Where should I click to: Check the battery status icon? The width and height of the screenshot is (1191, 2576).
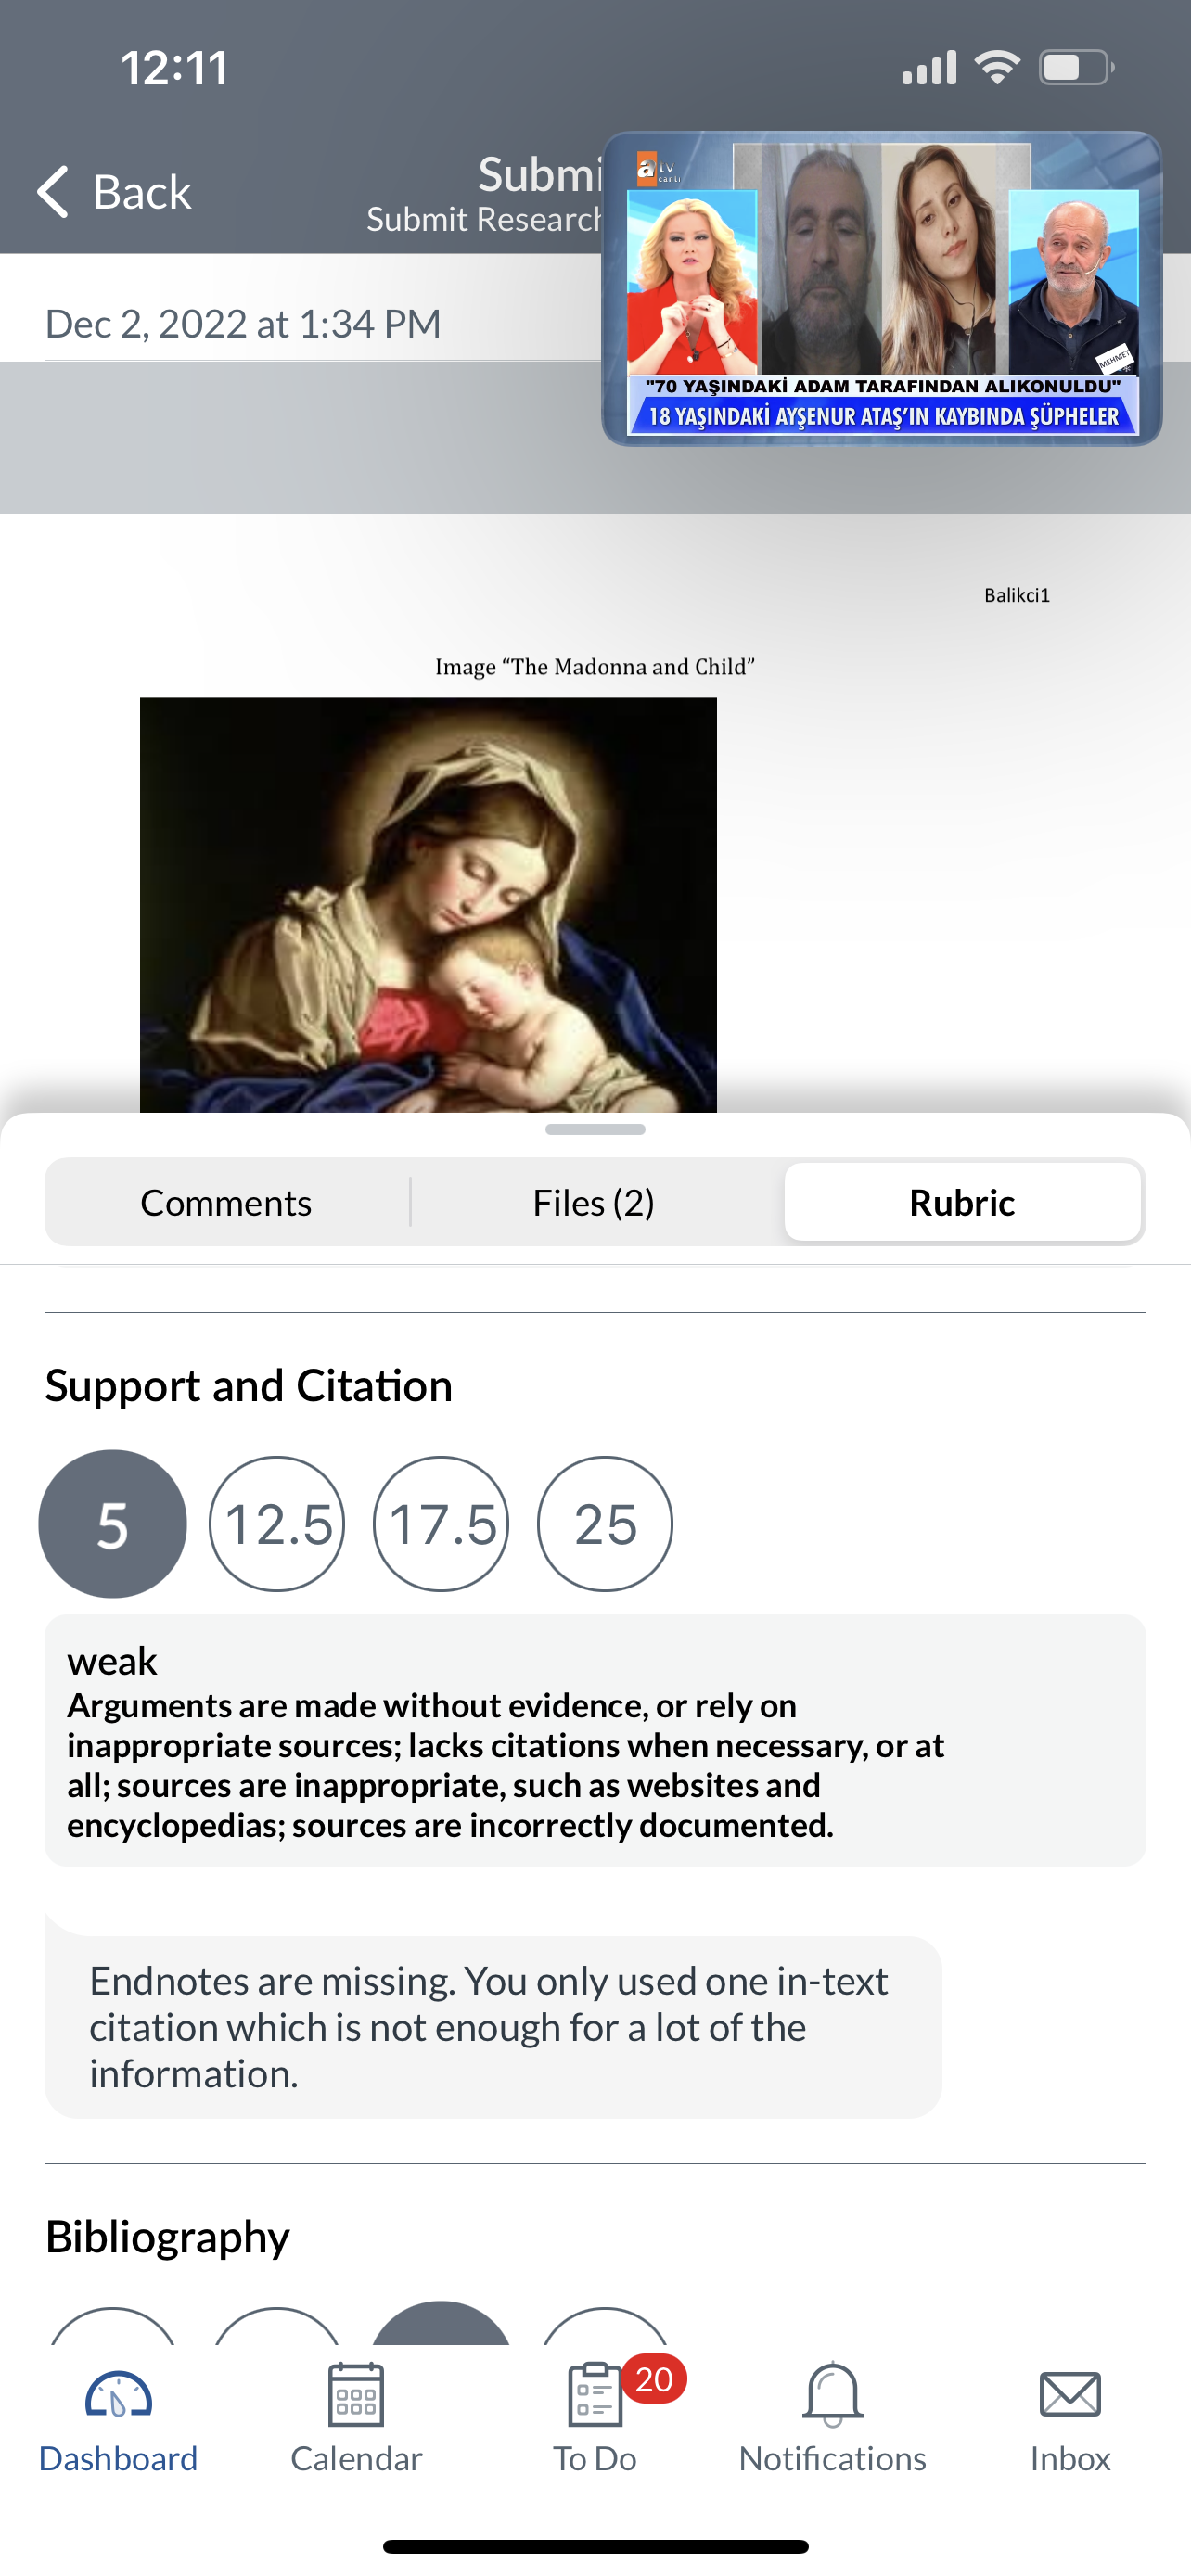[x=1076, y=68]
